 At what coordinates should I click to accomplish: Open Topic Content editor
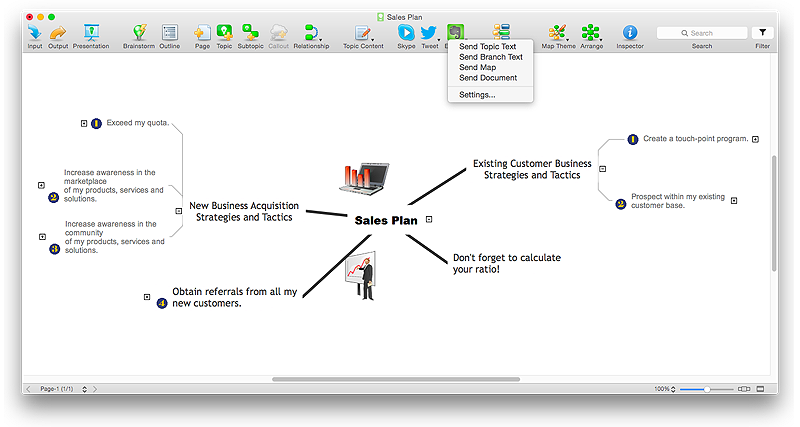(x=362, y=33)
